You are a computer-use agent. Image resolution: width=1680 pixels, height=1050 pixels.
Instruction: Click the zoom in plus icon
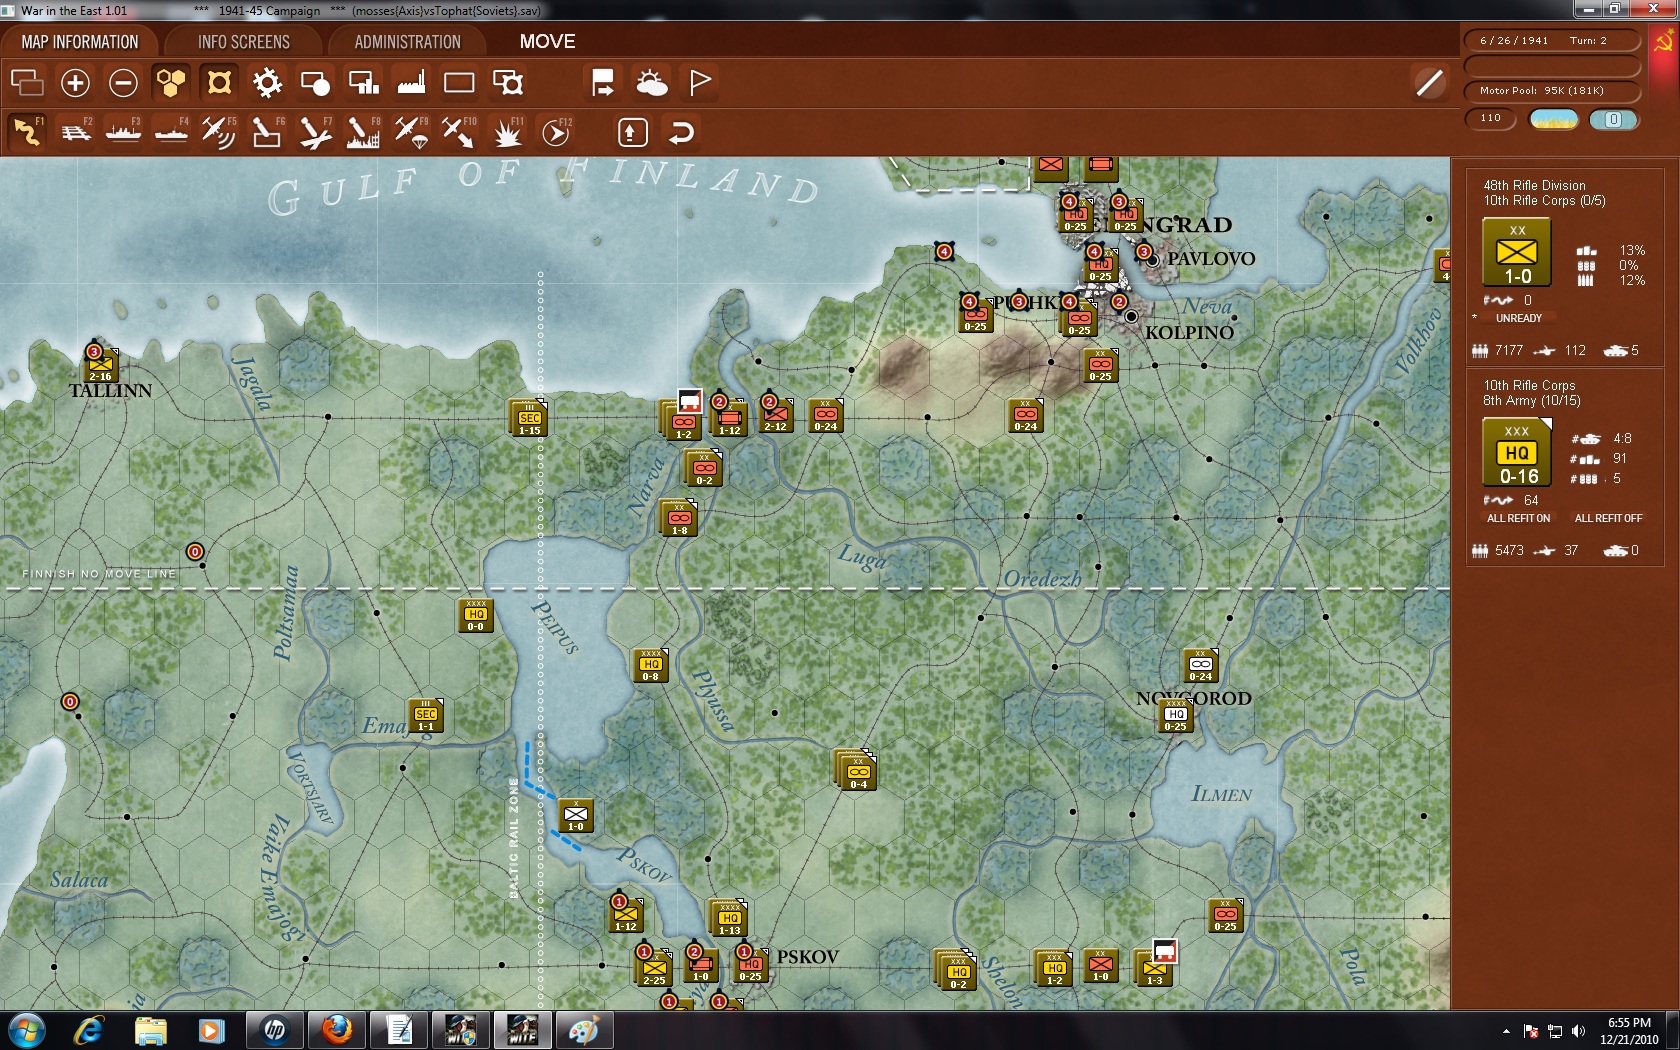tap(75, 83)
